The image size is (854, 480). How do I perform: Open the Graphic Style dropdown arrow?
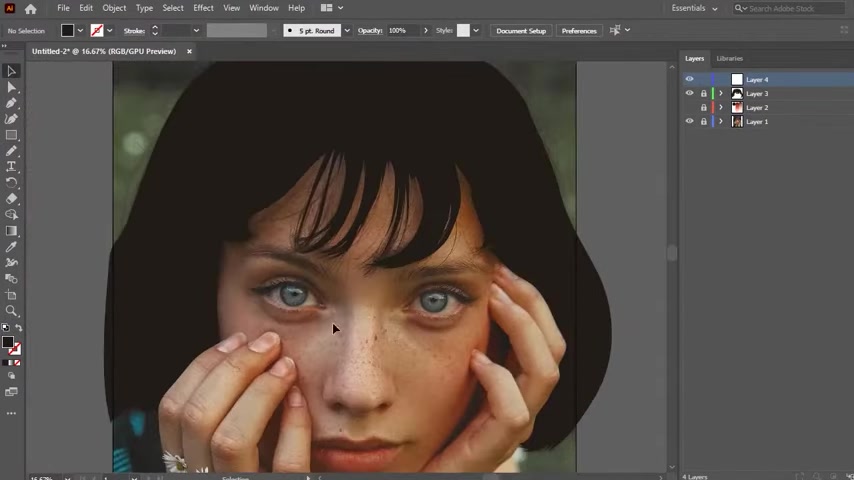coord(475,31)
